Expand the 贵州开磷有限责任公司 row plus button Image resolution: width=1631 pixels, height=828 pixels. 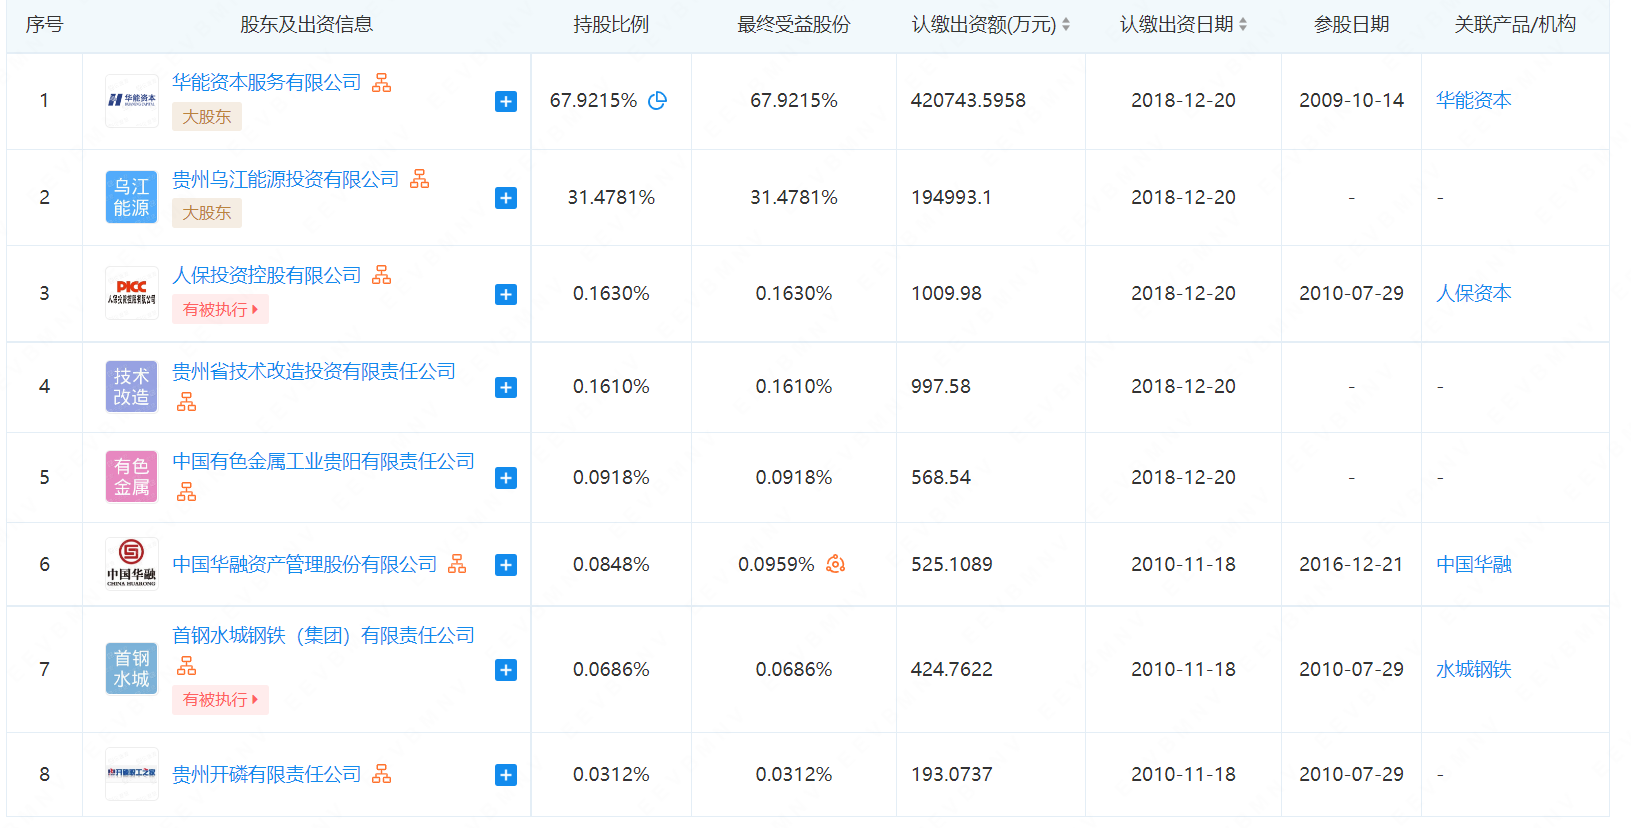point(506,775)
